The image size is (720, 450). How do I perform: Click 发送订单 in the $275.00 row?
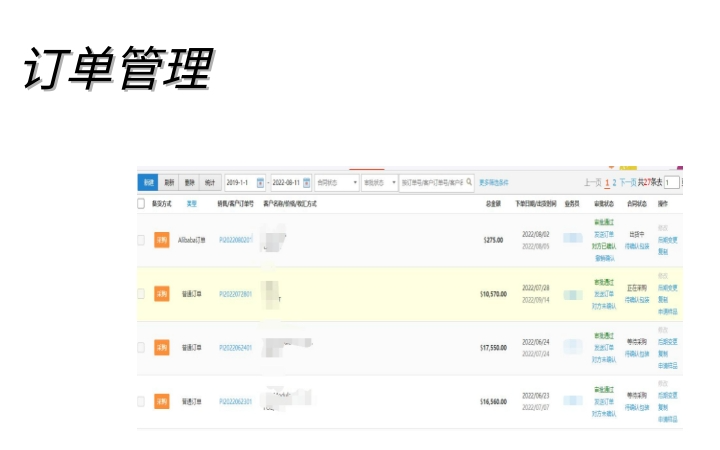tap(604, 234)
